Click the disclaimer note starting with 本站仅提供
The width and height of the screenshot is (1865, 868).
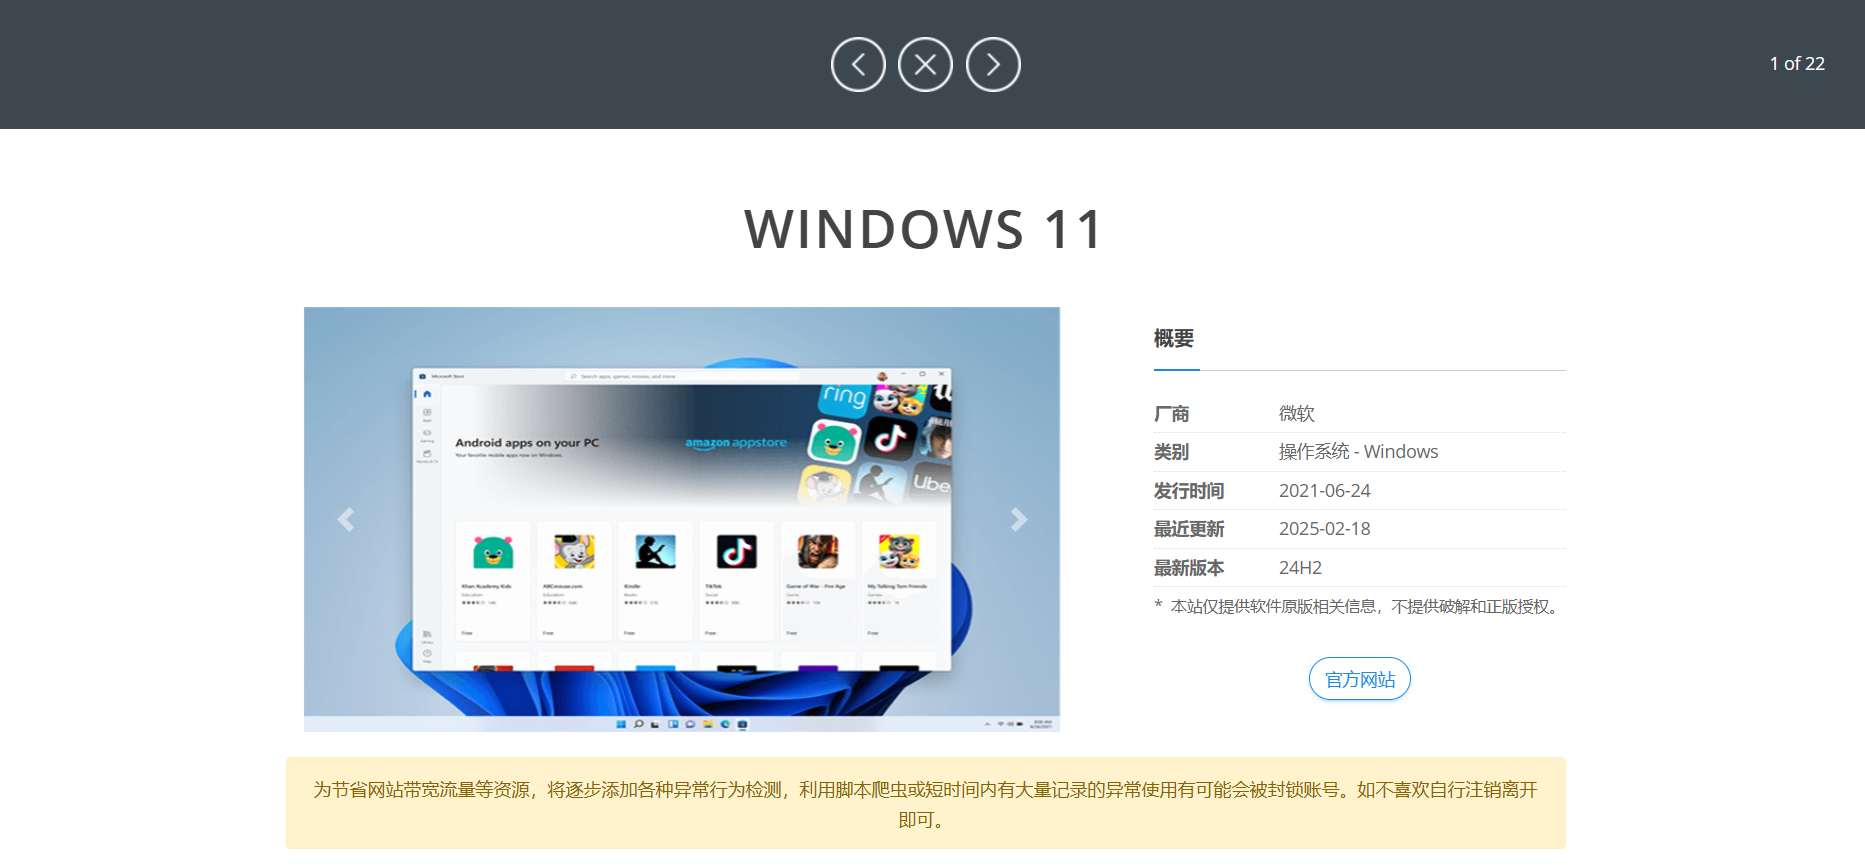(x=1360, y=606)
